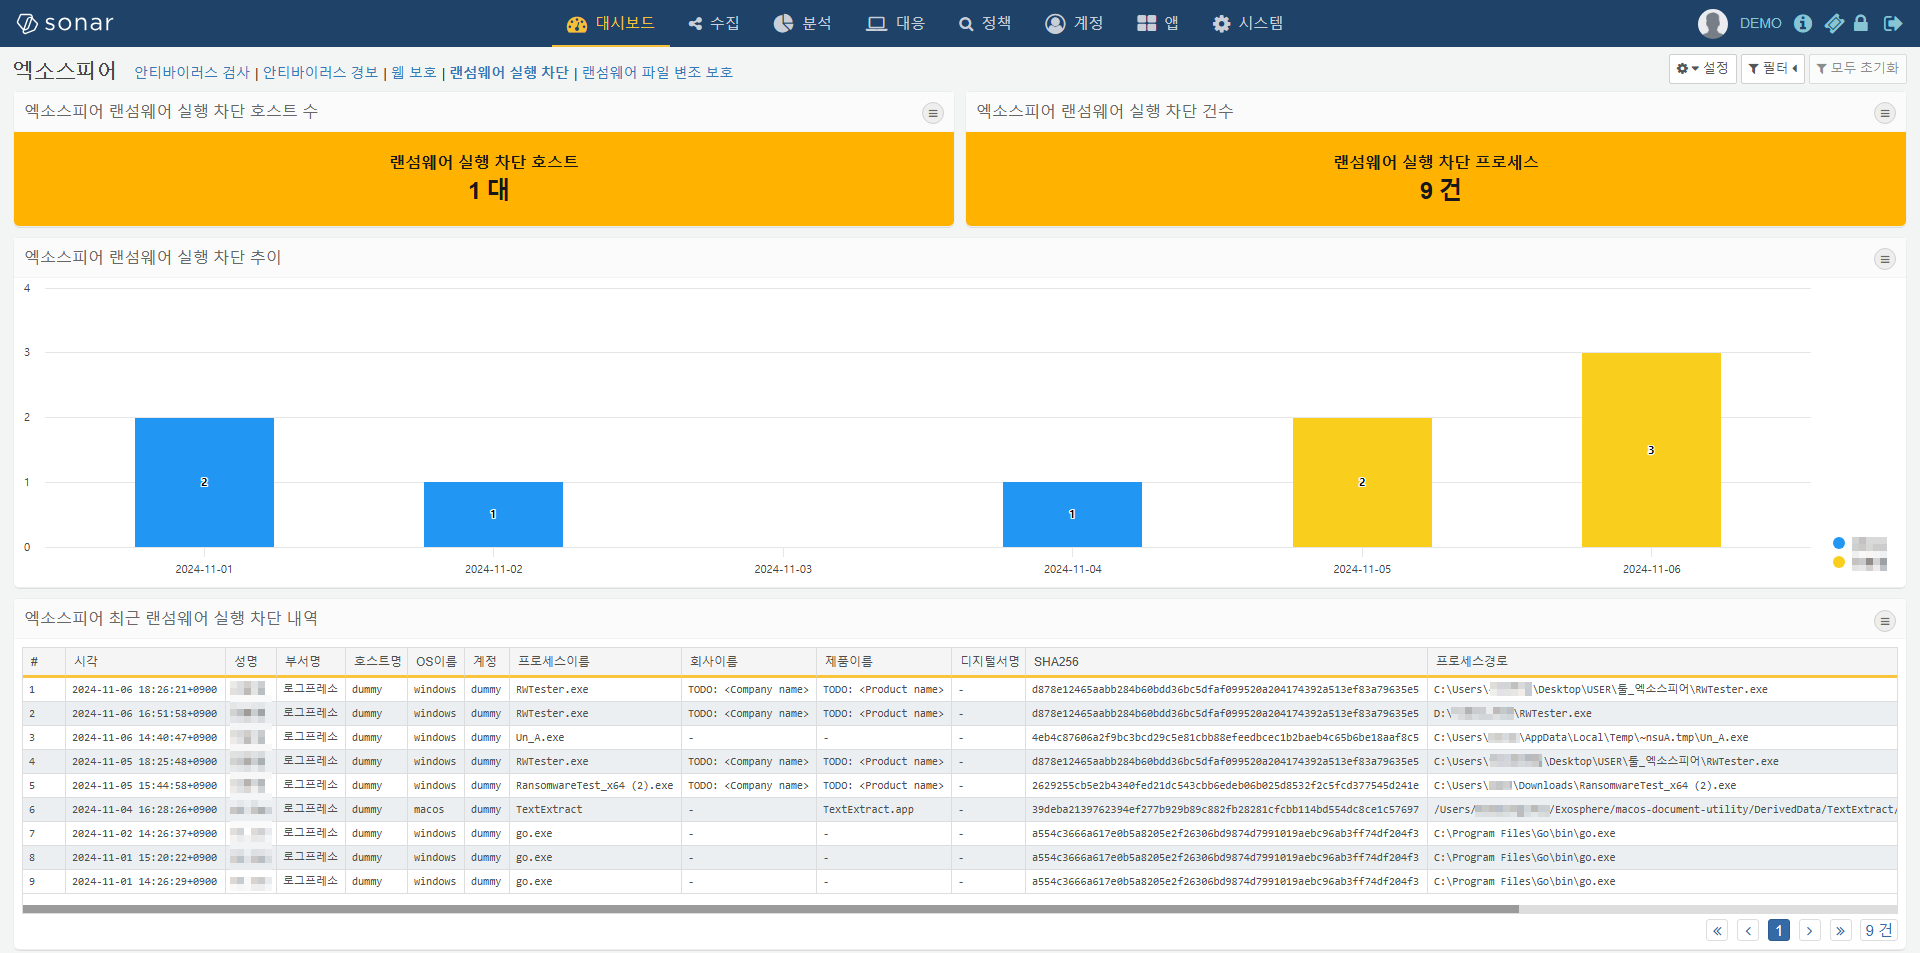Expand the 필터 panel button
1920x953 pixels.
click(1773, 68)
